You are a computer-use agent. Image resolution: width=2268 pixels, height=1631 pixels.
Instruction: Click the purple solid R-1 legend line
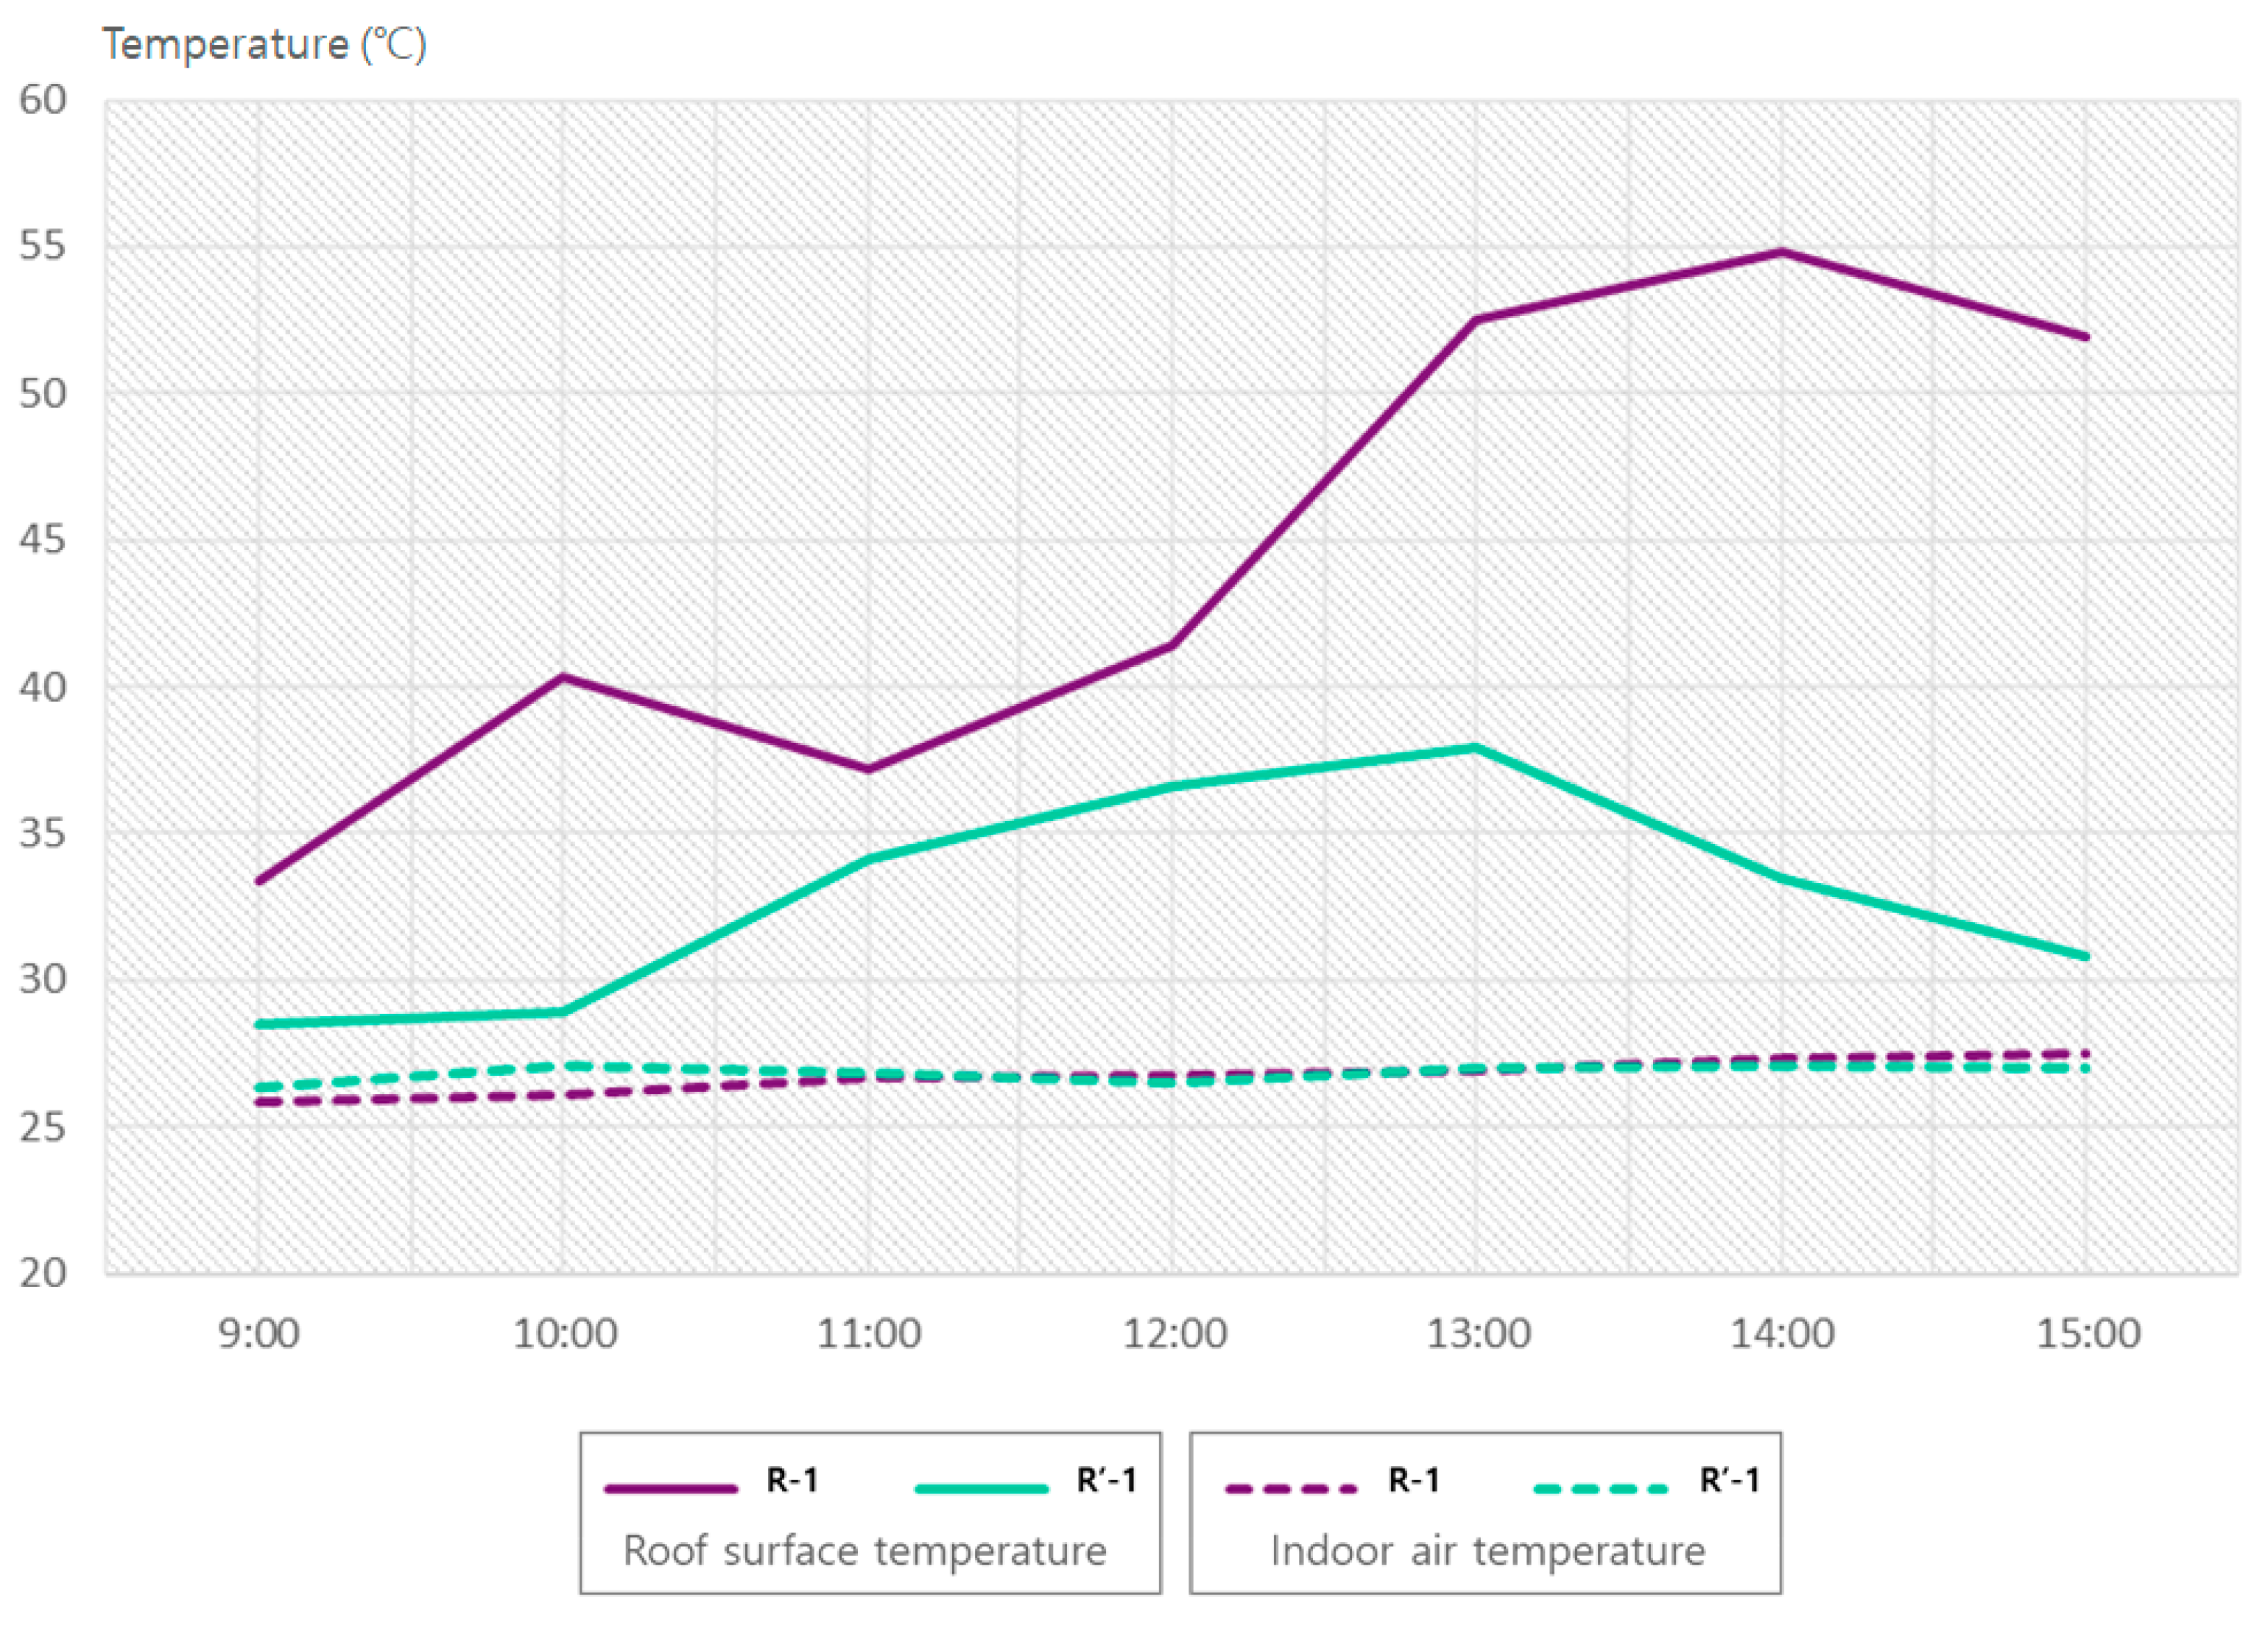pyautogui.click(x=671, y=1488)
